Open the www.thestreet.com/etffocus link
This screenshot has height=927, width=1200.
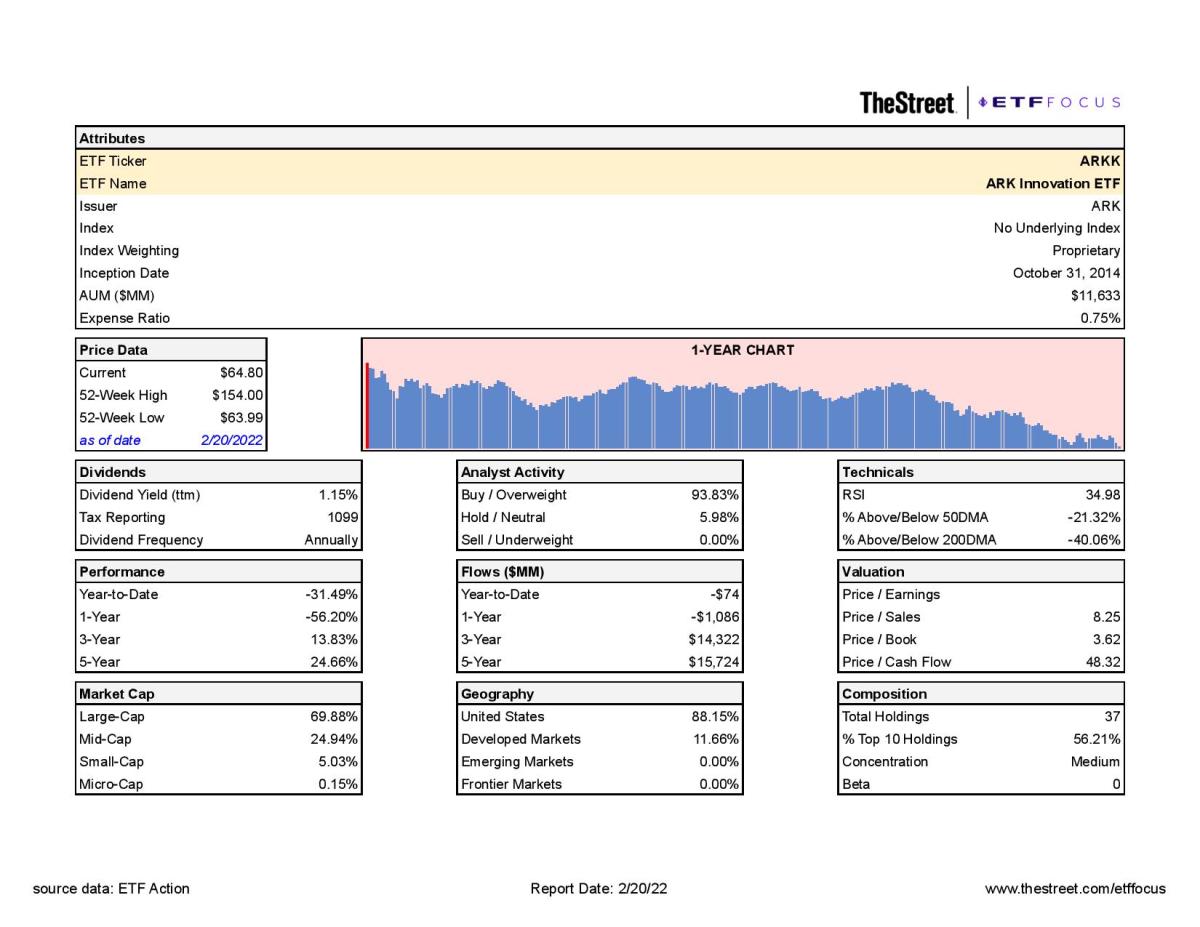1075,888
